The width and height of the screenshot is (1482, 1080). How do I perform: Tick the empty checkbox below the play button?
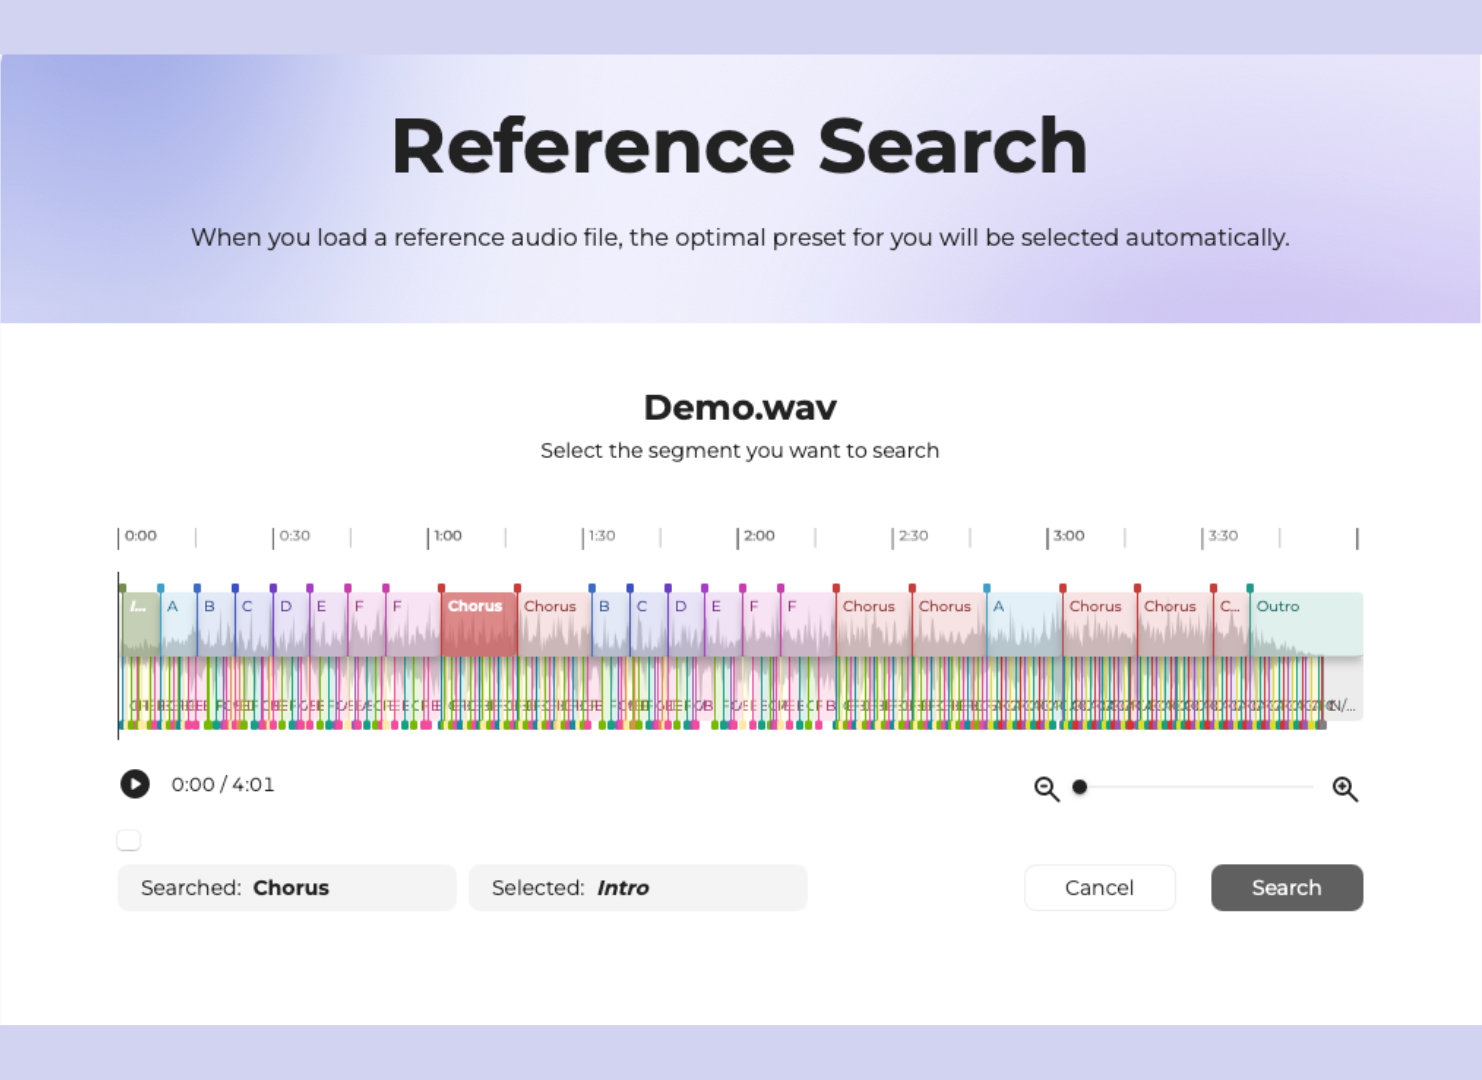tap(129, 840)
